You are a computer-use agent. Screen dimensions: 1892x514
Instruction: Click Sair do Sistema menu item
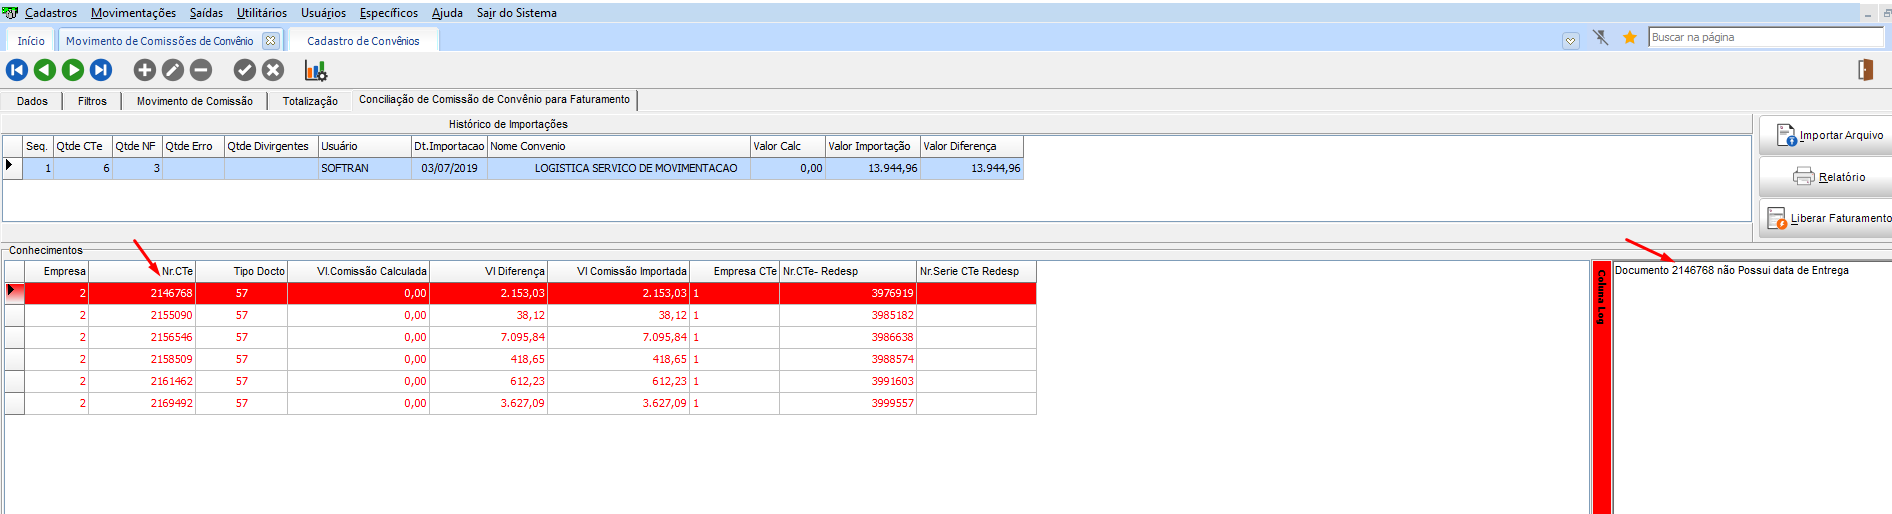pos(517,13)
